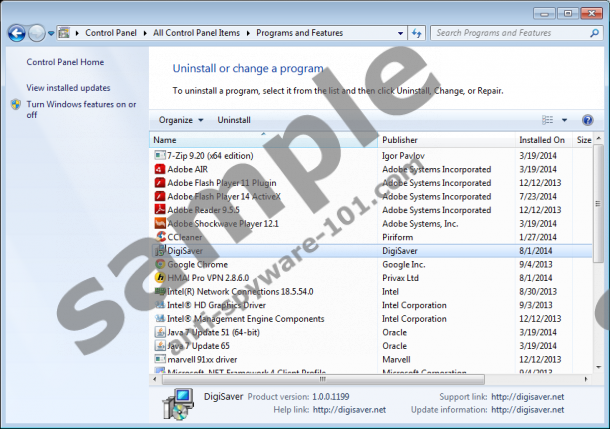Viewport: 610px width, 429px height.
Task: Click the Search Programs and Features field
Action: click(x=510, y=33)
